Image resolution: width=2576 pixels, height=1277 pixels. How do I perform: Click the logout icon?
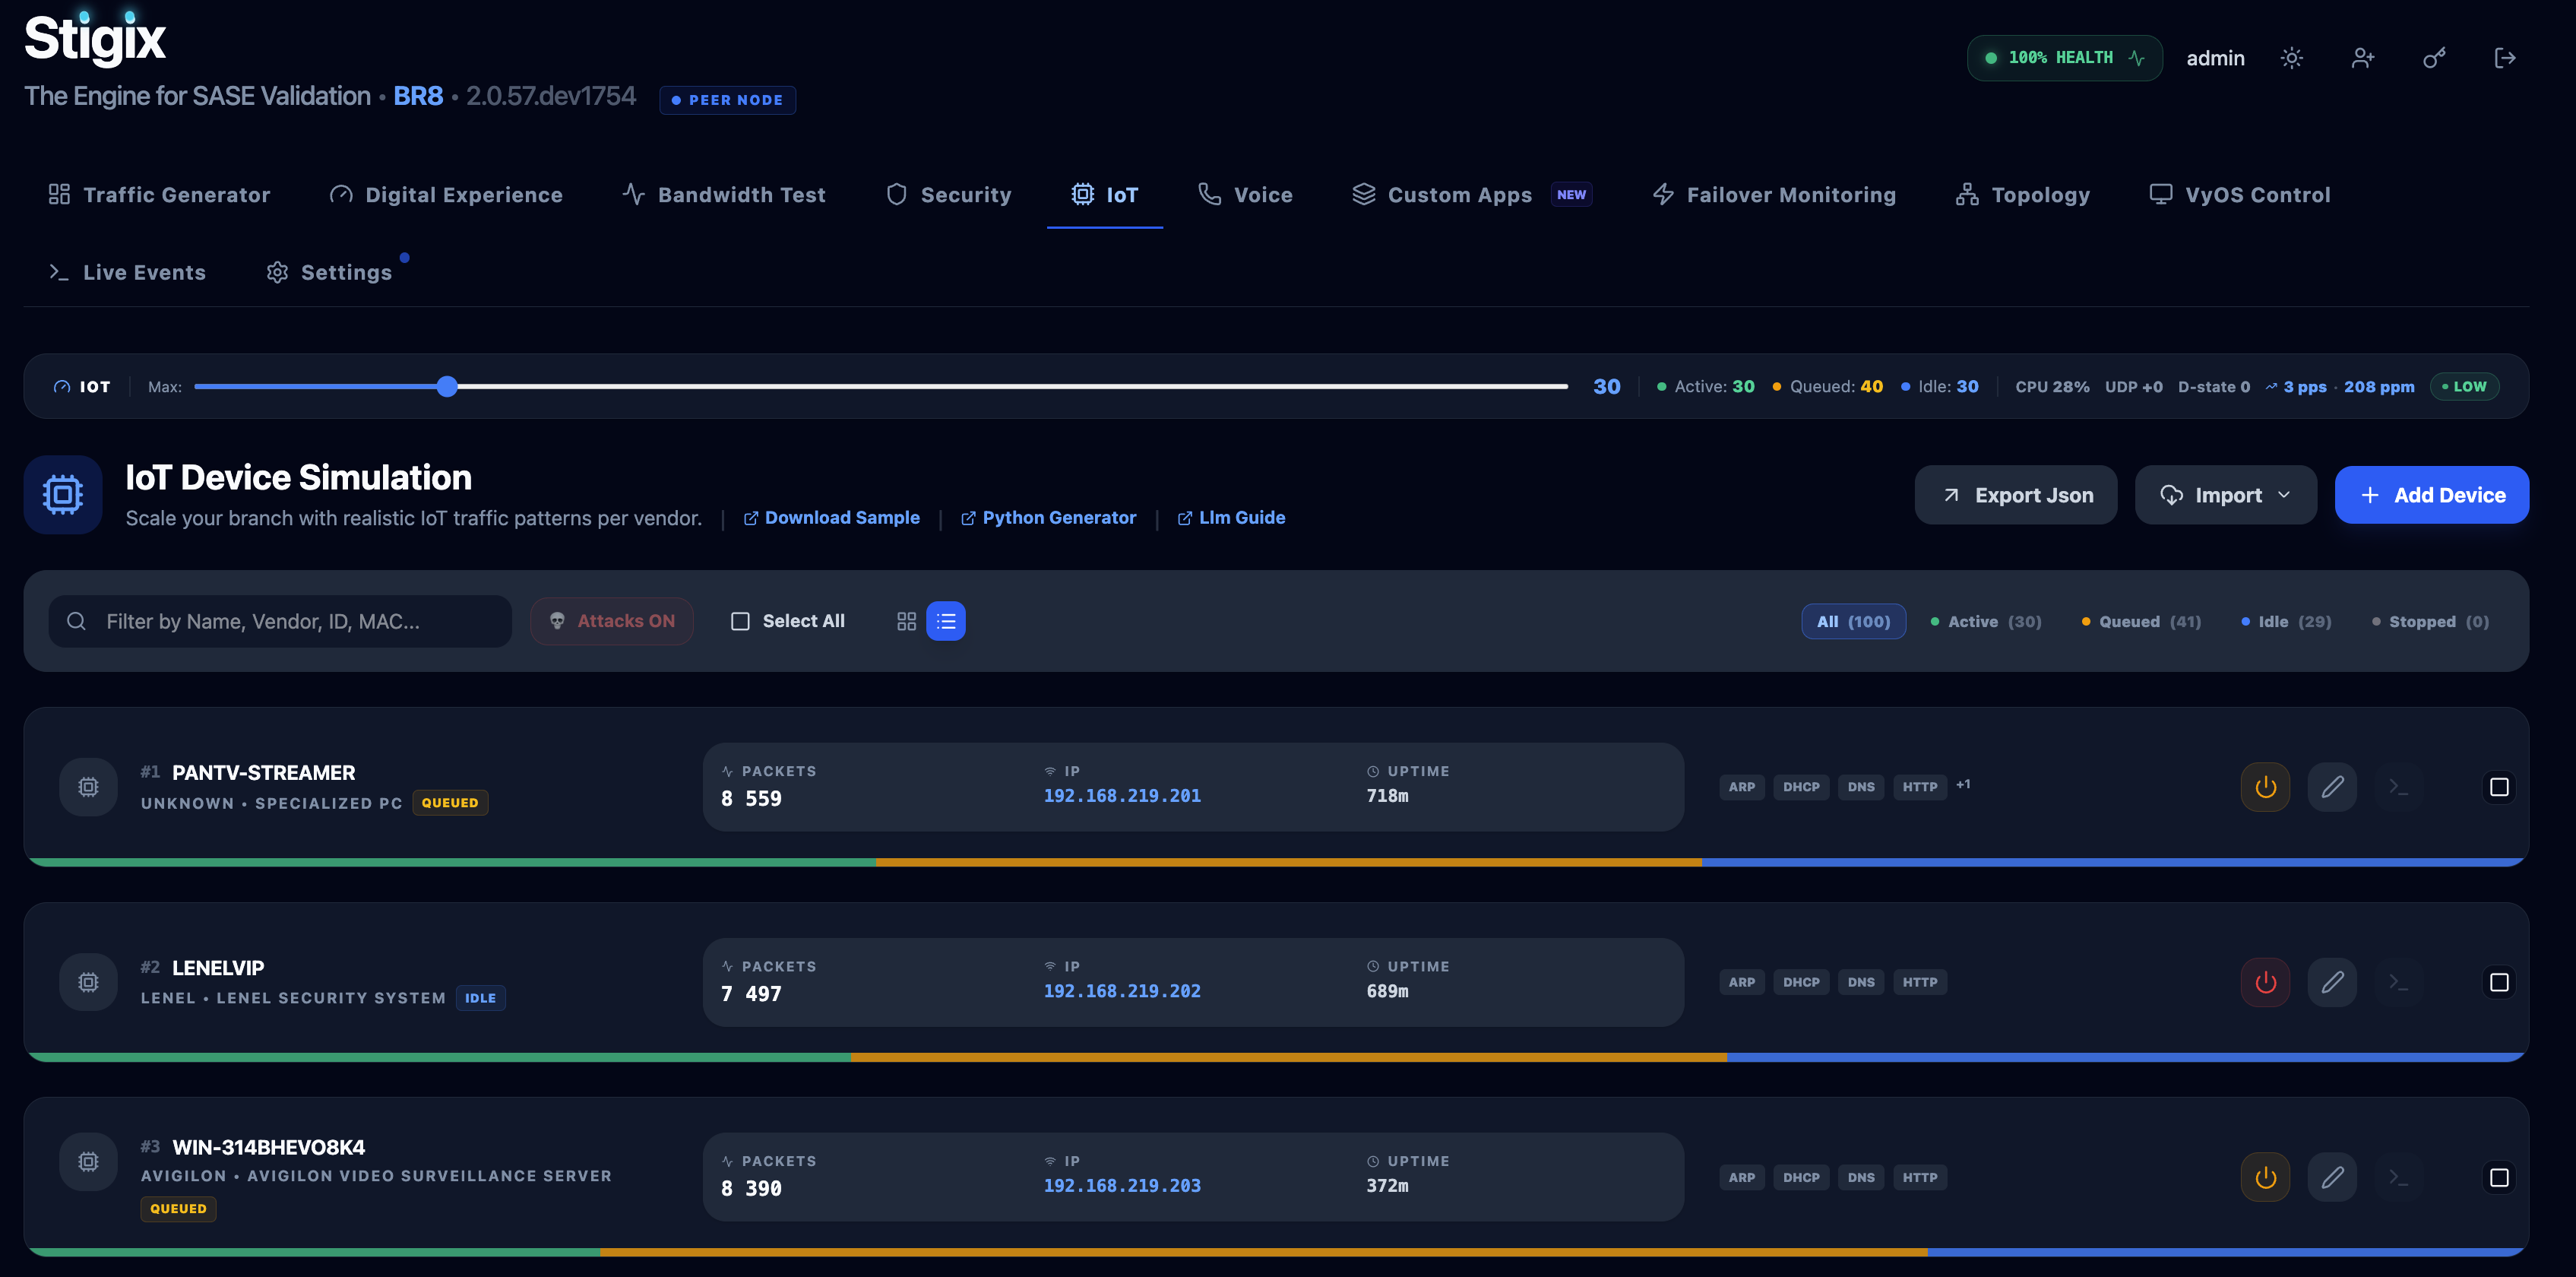pos(2505,58)
